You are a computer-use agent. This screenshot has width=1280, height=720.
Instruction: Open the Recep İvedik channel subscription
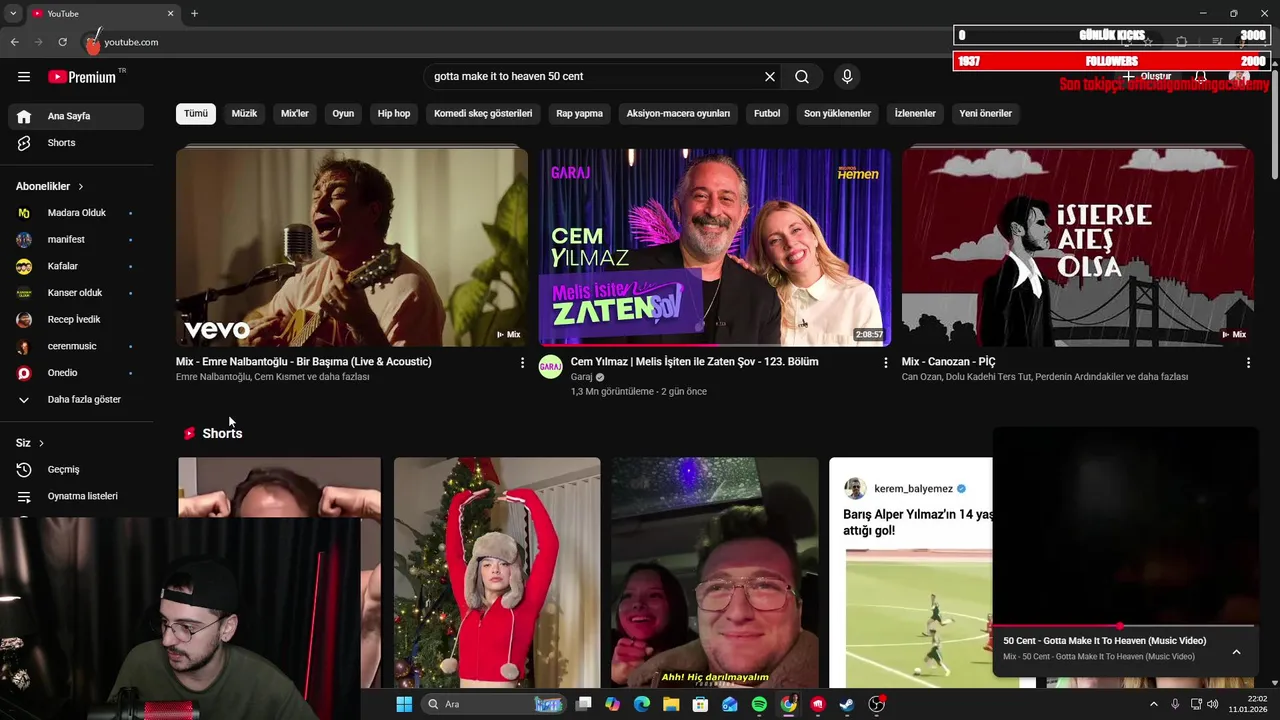tap(76, 320)
